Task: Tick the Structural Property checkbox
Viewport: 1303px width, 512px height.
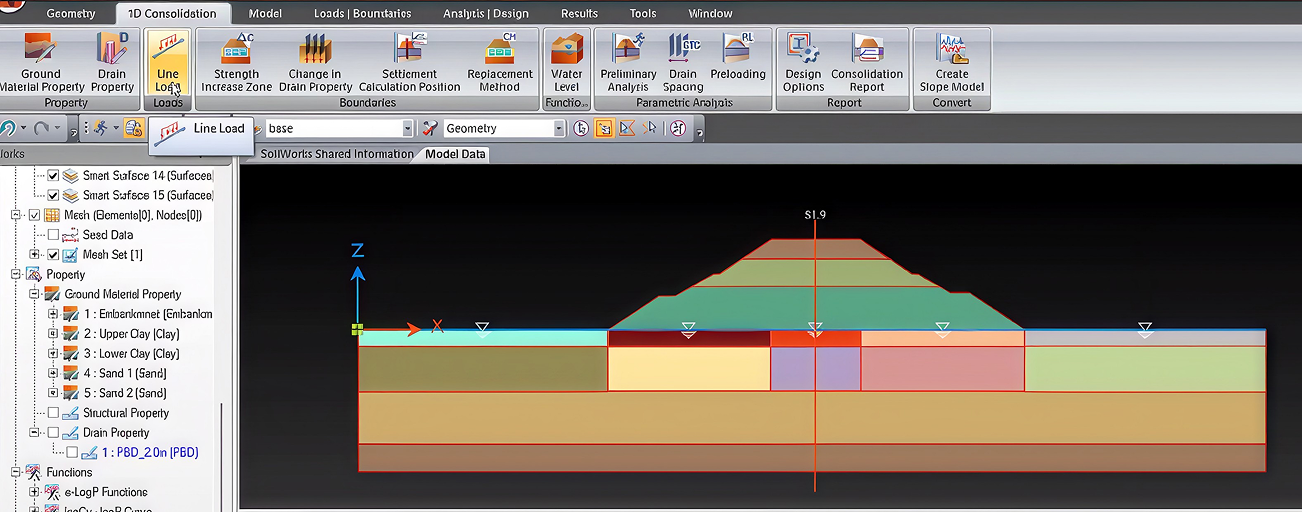Action: pos(54,413)
